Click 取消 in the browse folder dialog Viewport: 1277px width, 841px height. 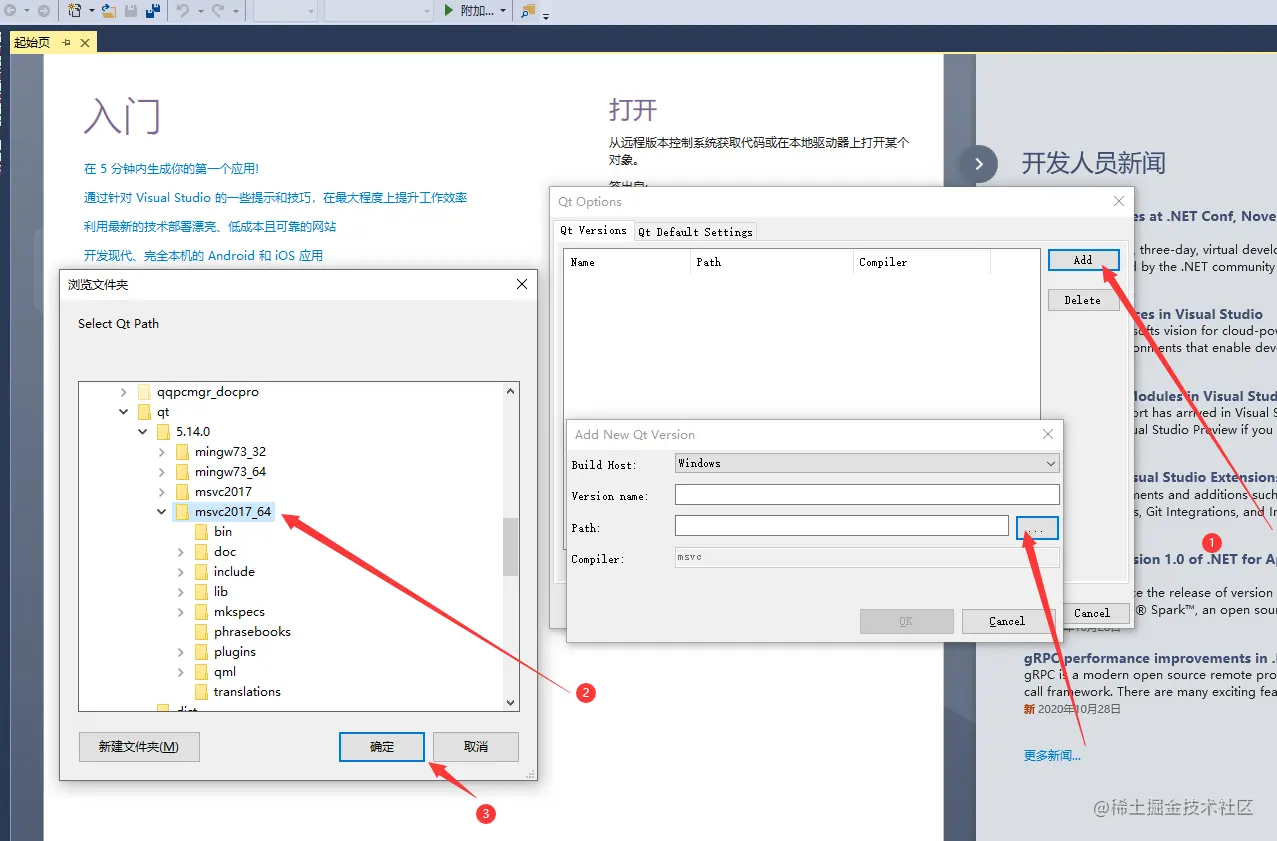(476, 747)
